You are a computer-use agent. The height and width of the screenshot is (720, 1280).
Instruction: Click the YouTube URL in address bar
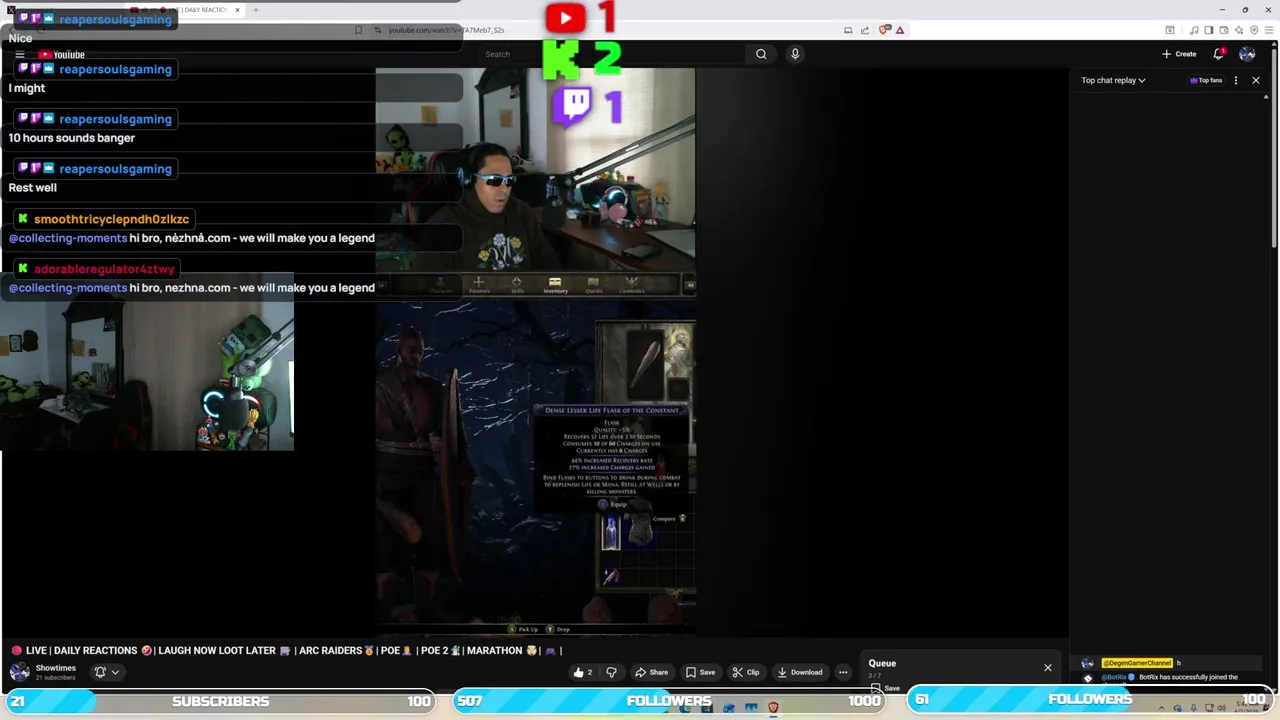pyautogui.click(x=445, y=30)
